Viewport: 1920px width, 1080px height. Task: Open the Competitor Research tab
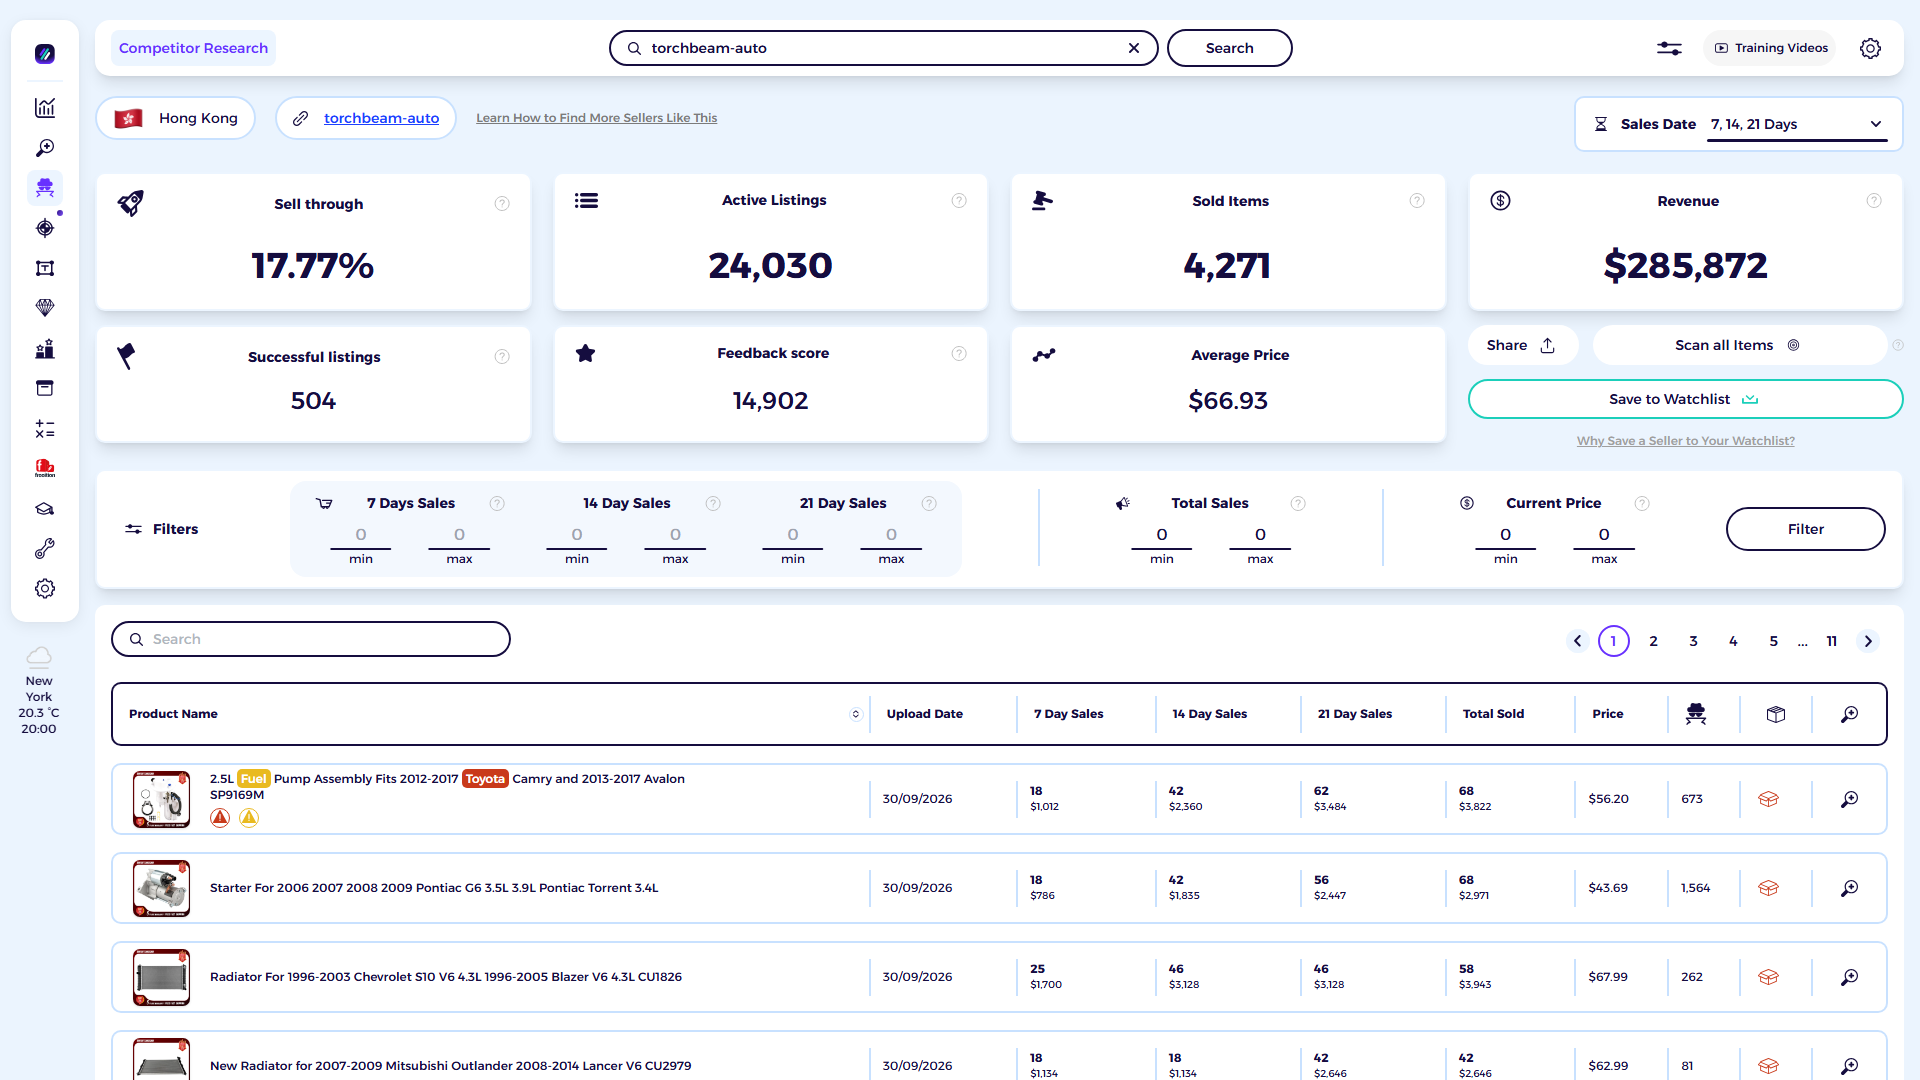click(x=193, y=48)
